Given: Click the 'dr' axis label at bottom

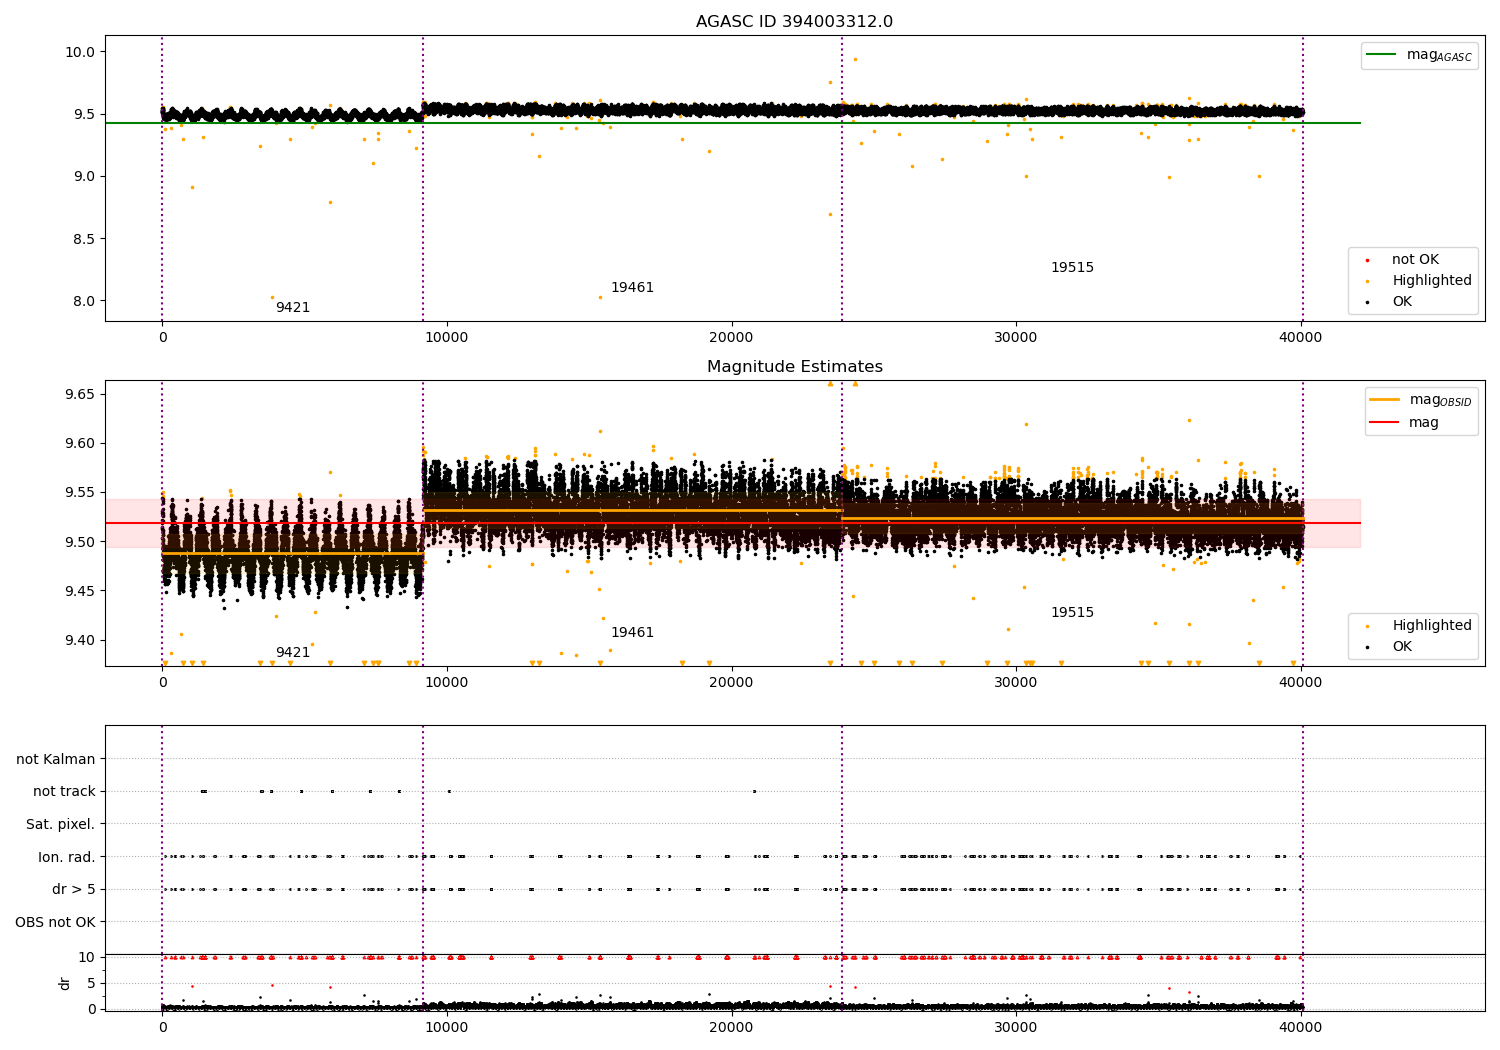Looking at the screenshot, I should (x=65, y=983).
